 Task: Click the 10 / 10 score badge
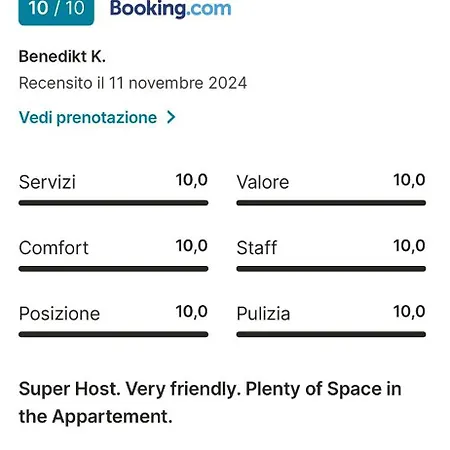coord(56,11)
